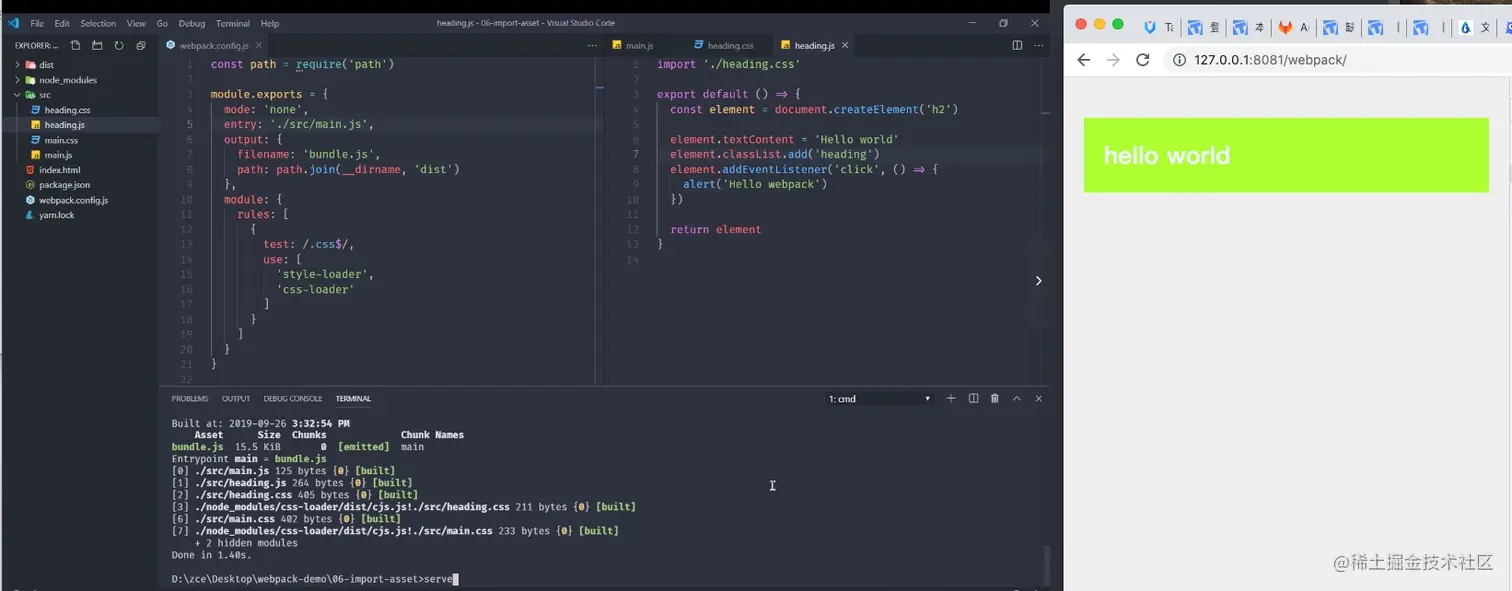Kill terminal with trash icon

point(995,398)
